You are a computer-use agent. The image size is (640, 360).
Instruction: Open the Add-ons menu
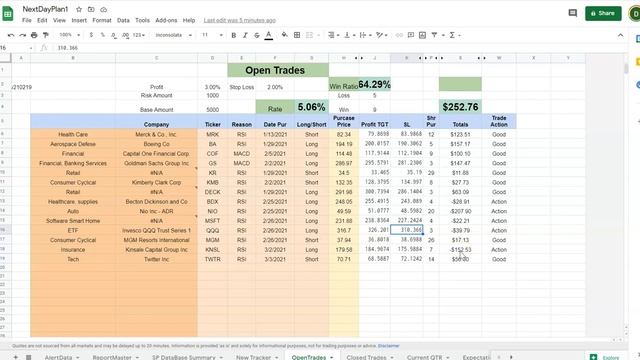[x=166, y=20]
